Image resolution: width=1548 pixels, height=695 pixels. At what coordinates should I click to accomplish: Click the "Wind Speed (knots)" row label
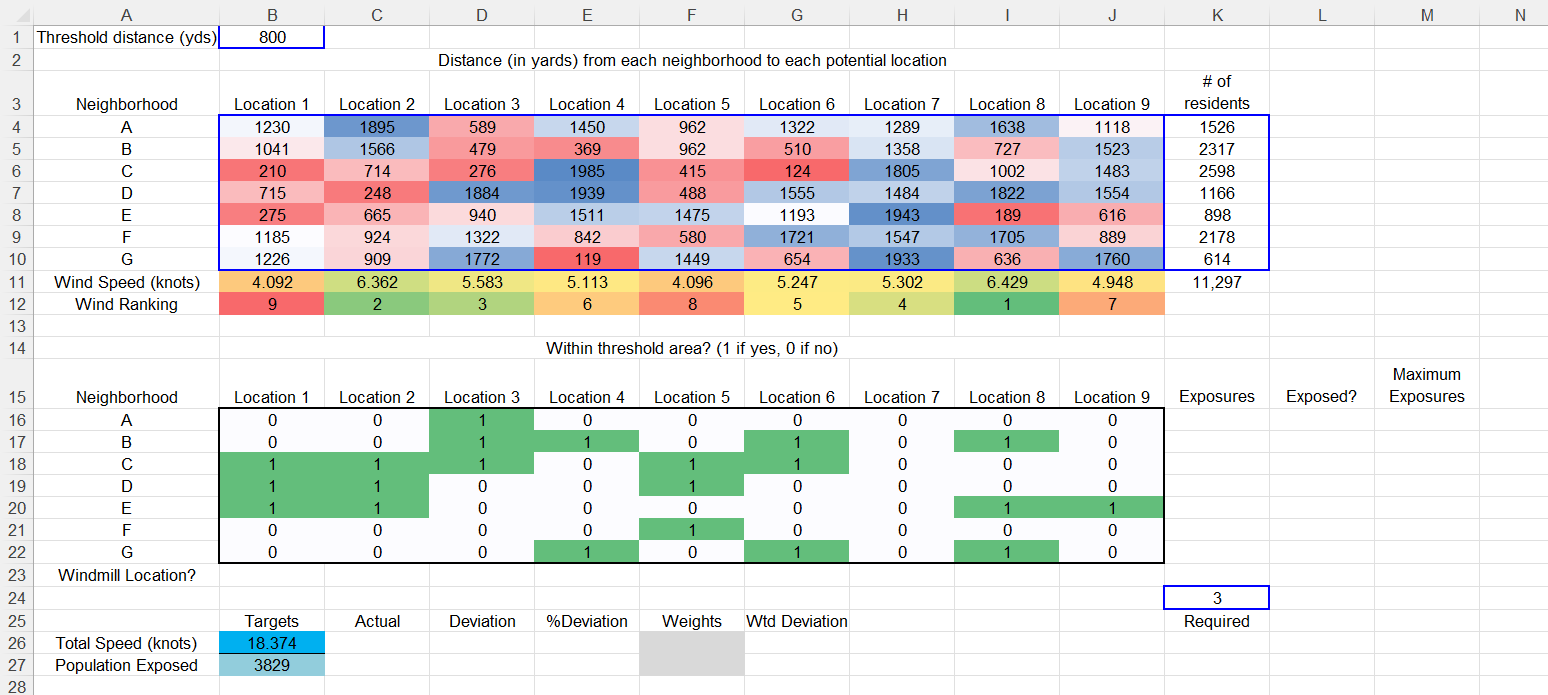pos(127,282)
